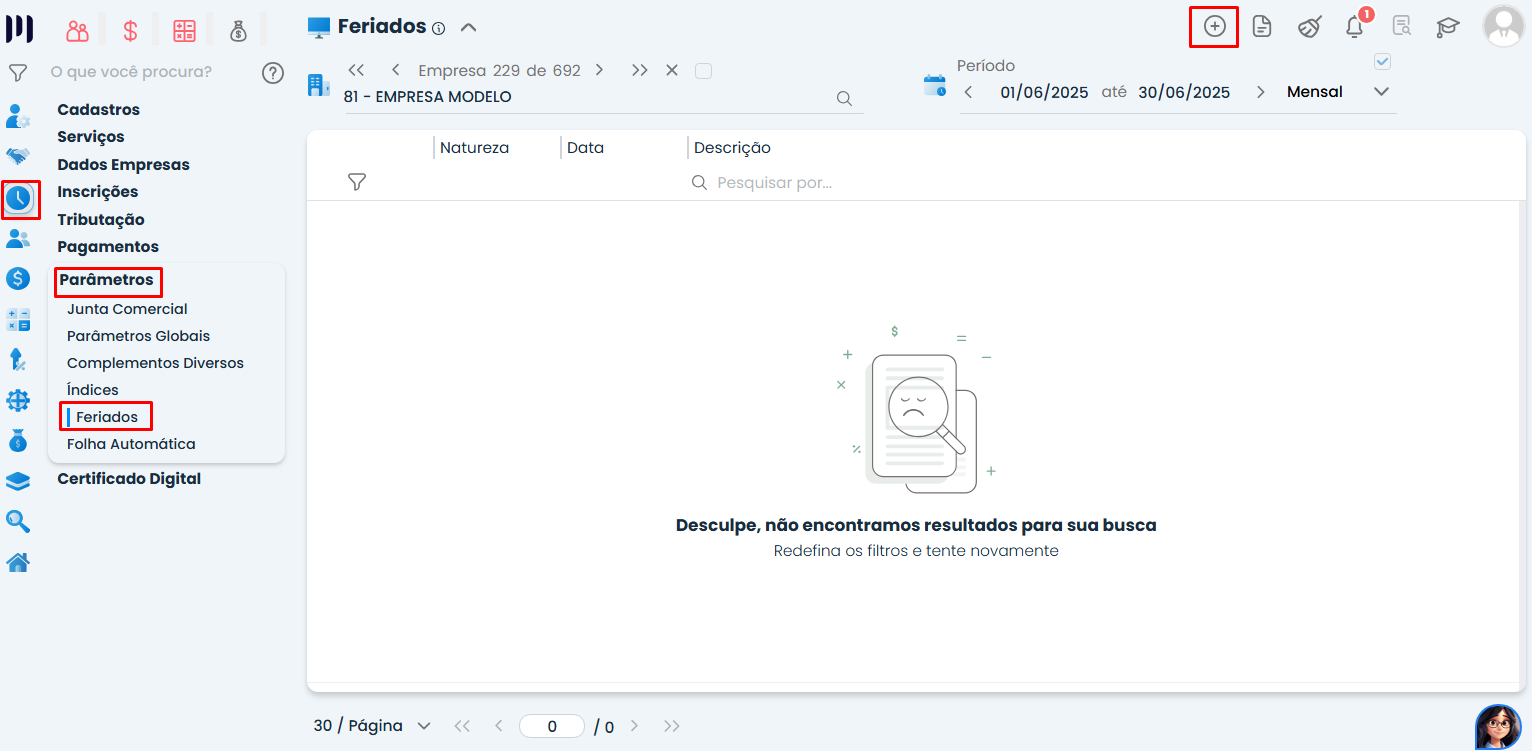The height and width of the screenshot is (751, 1532).
Task: Expand the Mensal period dropdown
Action: [1381, 92]
